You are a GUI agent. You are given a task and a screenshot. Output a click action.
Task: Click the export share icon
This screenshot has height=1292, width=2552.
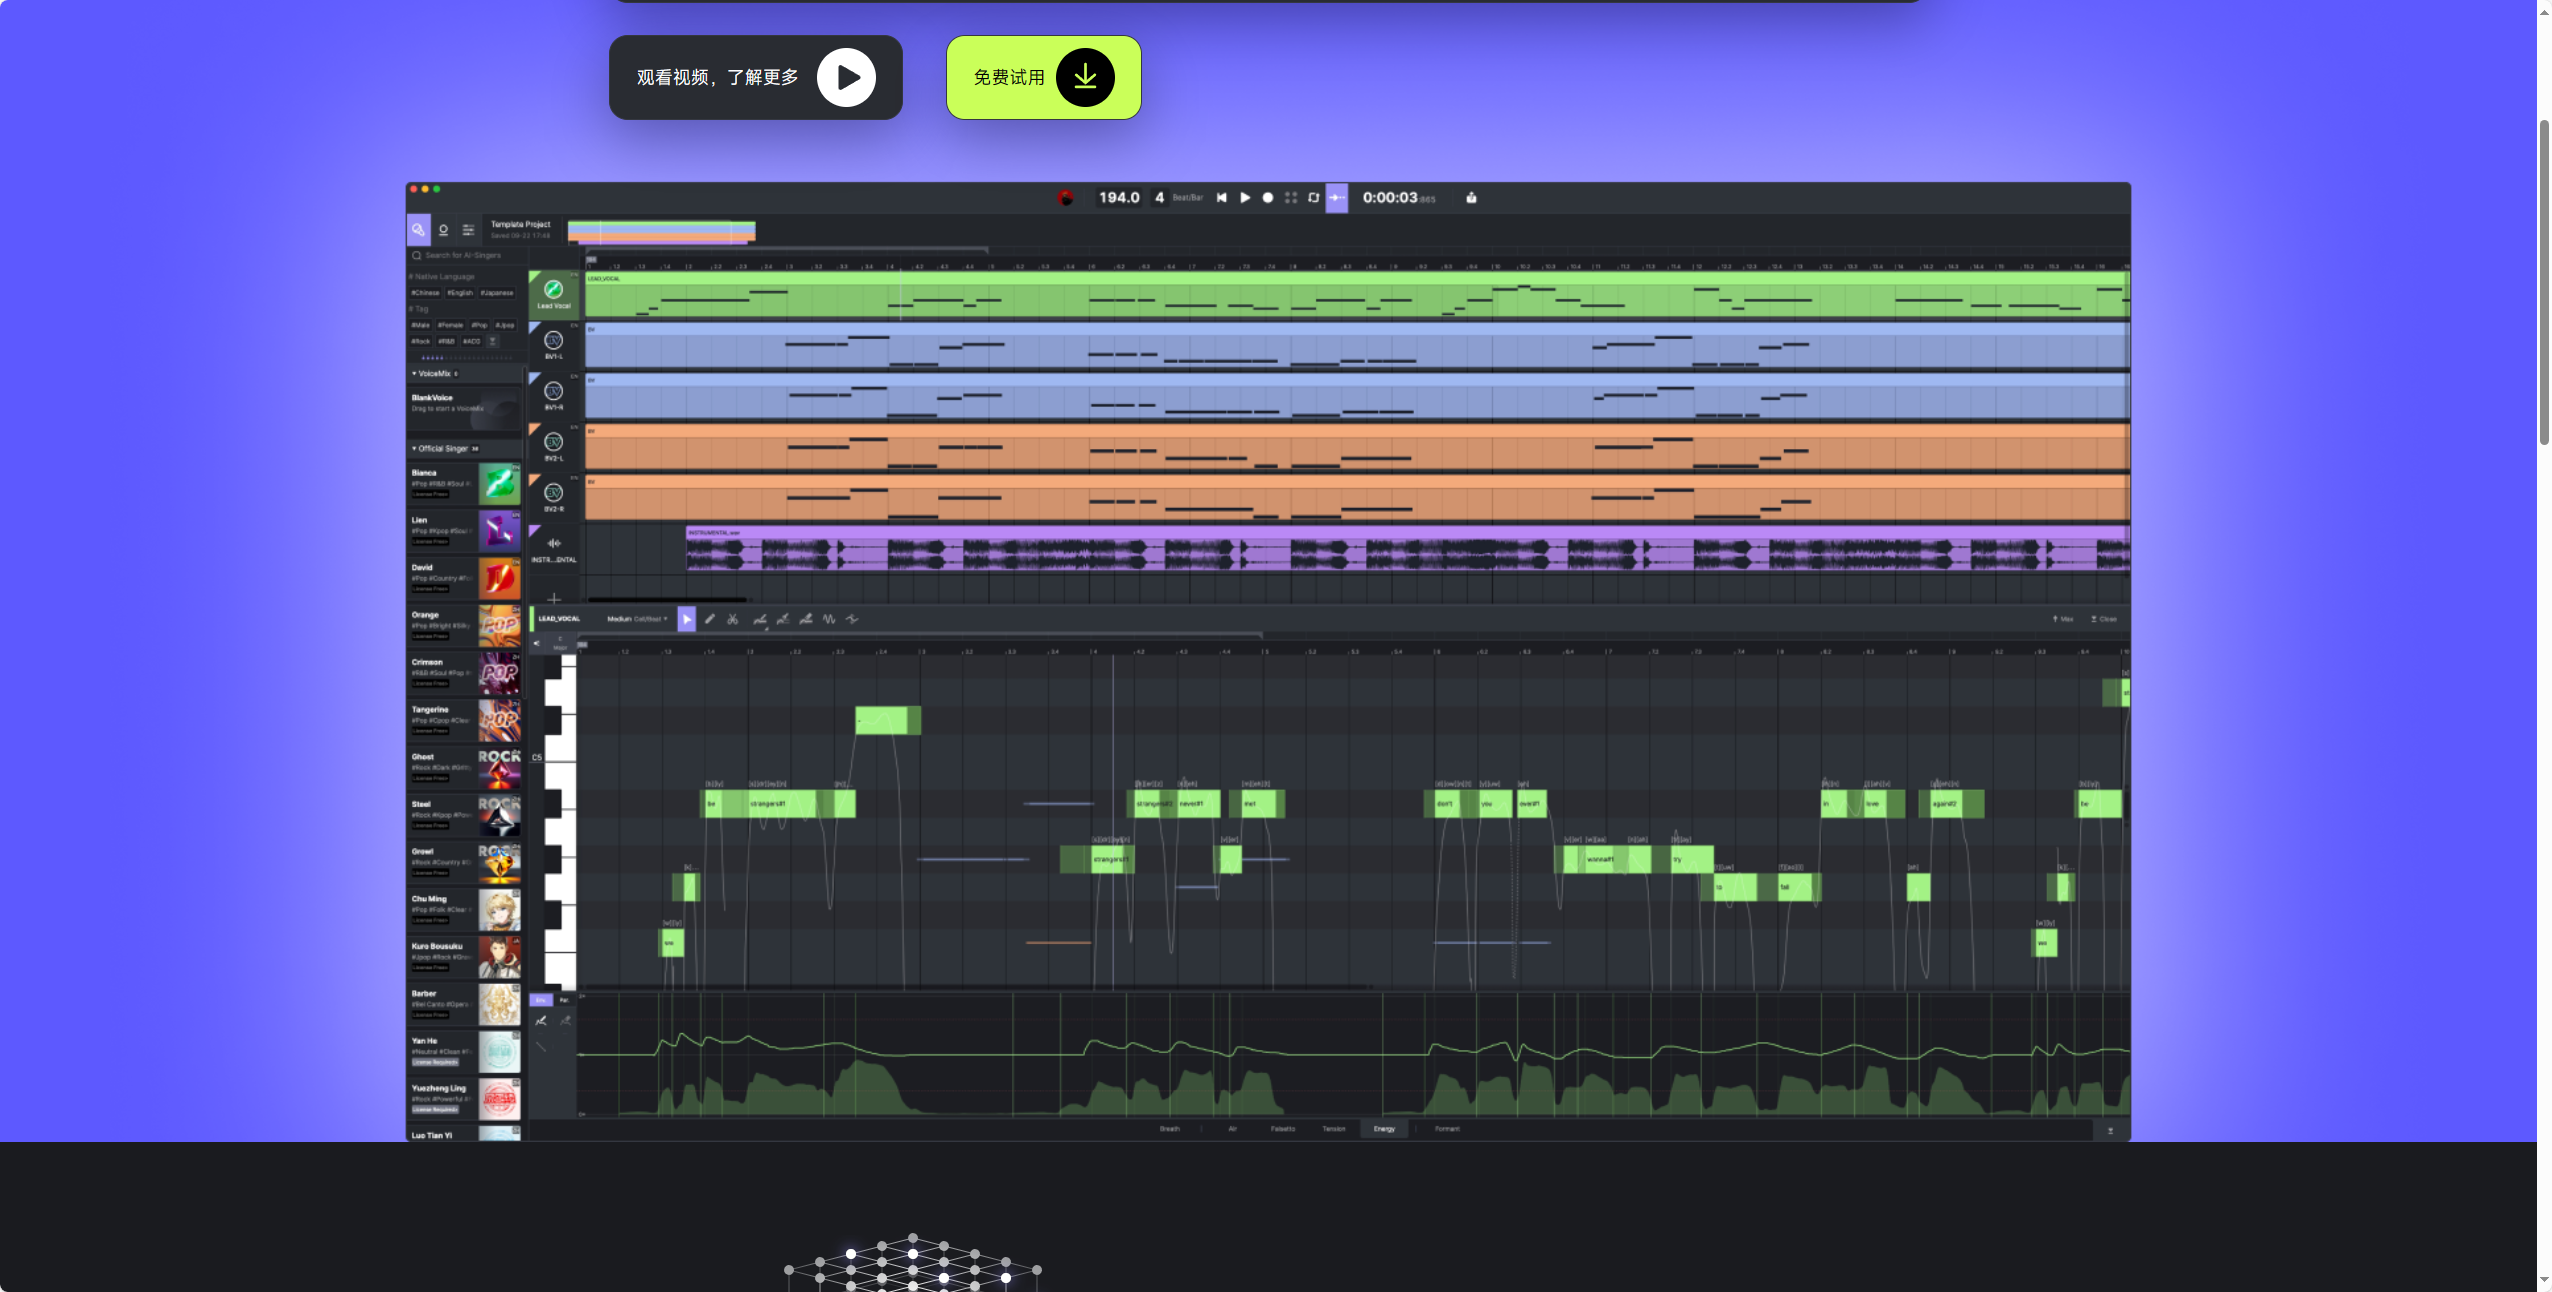(1471, 198)
